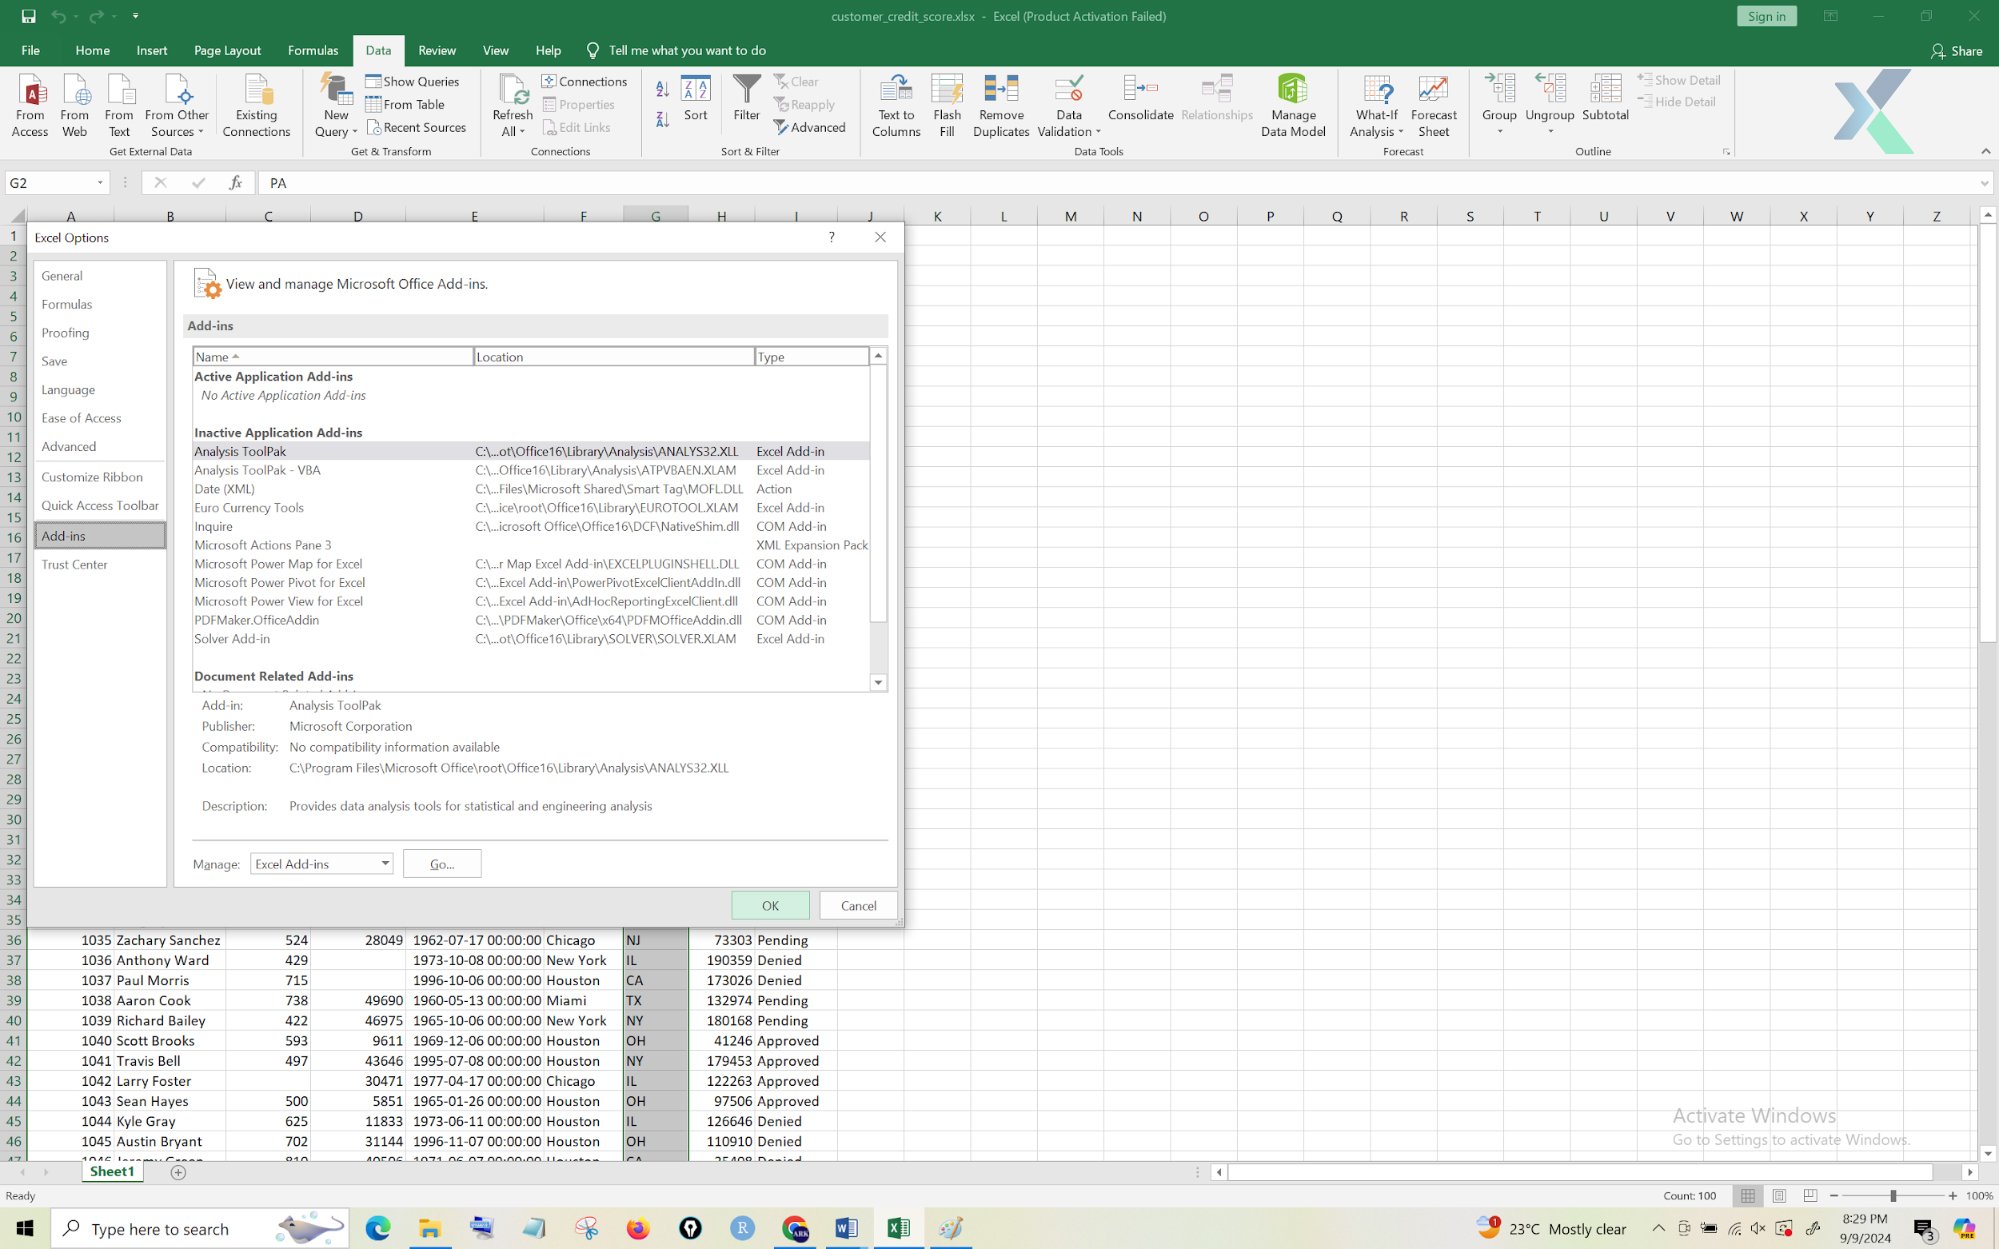
Task: Open Word from the taskbar
Action: [846, 1228]
